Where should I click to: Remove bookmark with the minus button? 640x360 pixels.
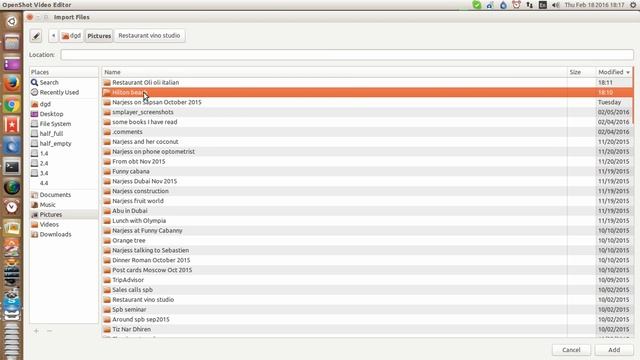[x=49, y=331]
